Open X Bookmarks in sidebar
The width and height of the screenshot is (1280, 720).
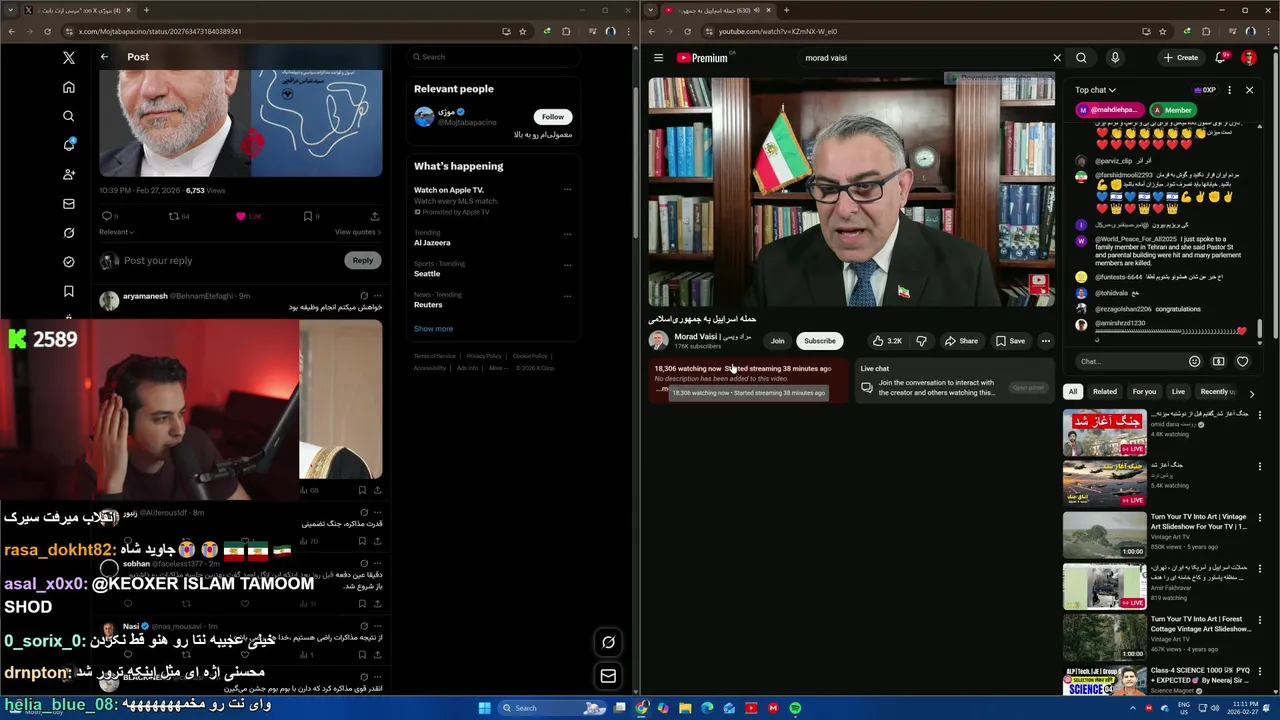point(69,291)
